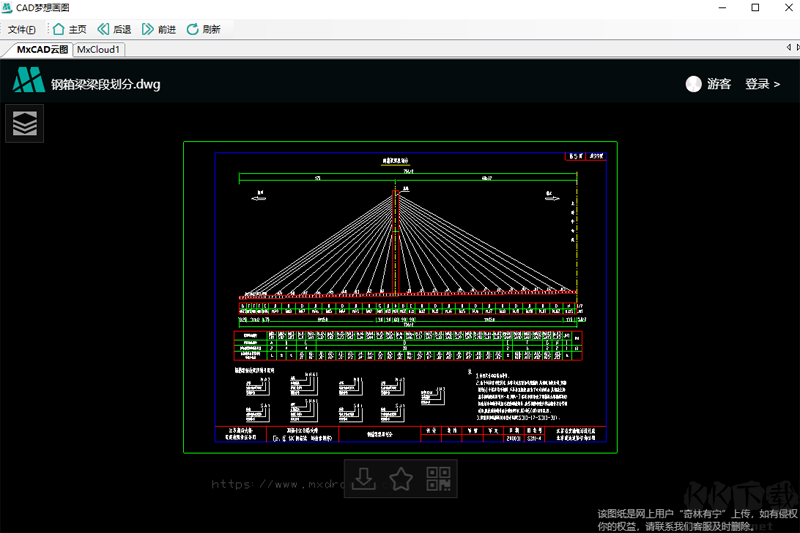This screenshot has width=800, height=533.
Task: Close the CAD梦想画图 window
Action: click(x=781, y=8)
